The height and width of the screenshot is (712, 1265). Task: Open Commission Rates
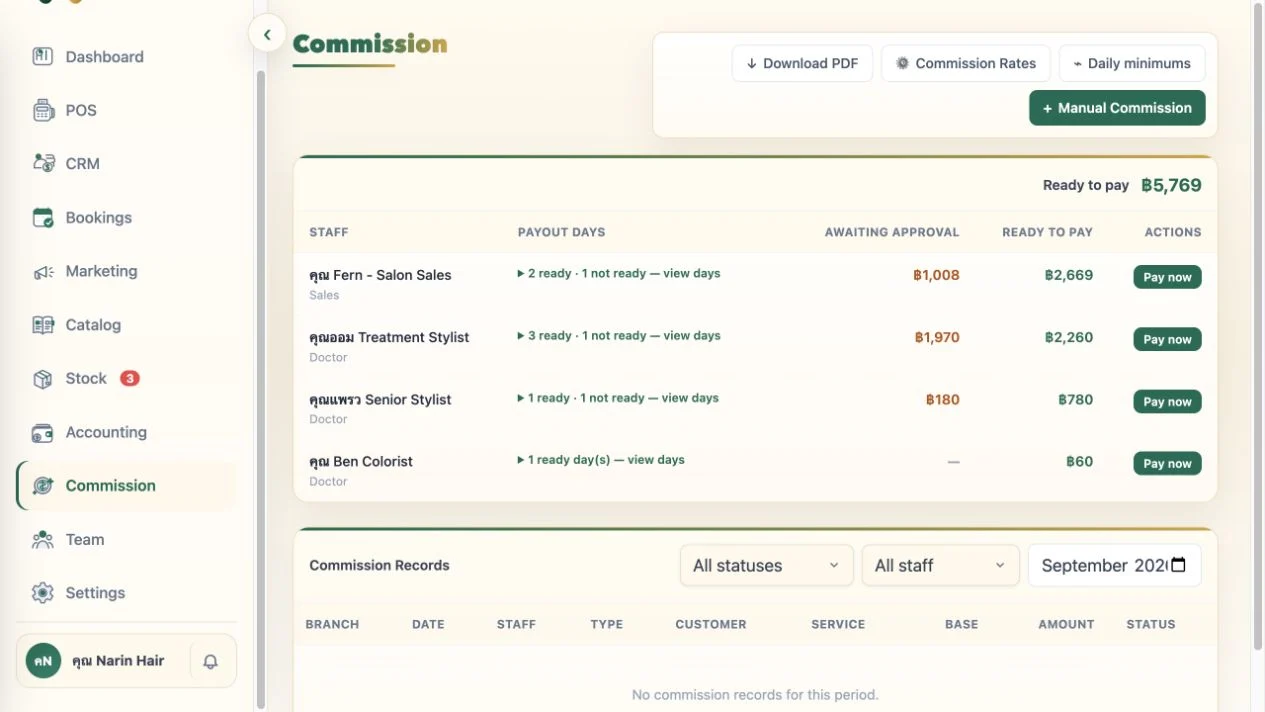[x=966, y=63]
